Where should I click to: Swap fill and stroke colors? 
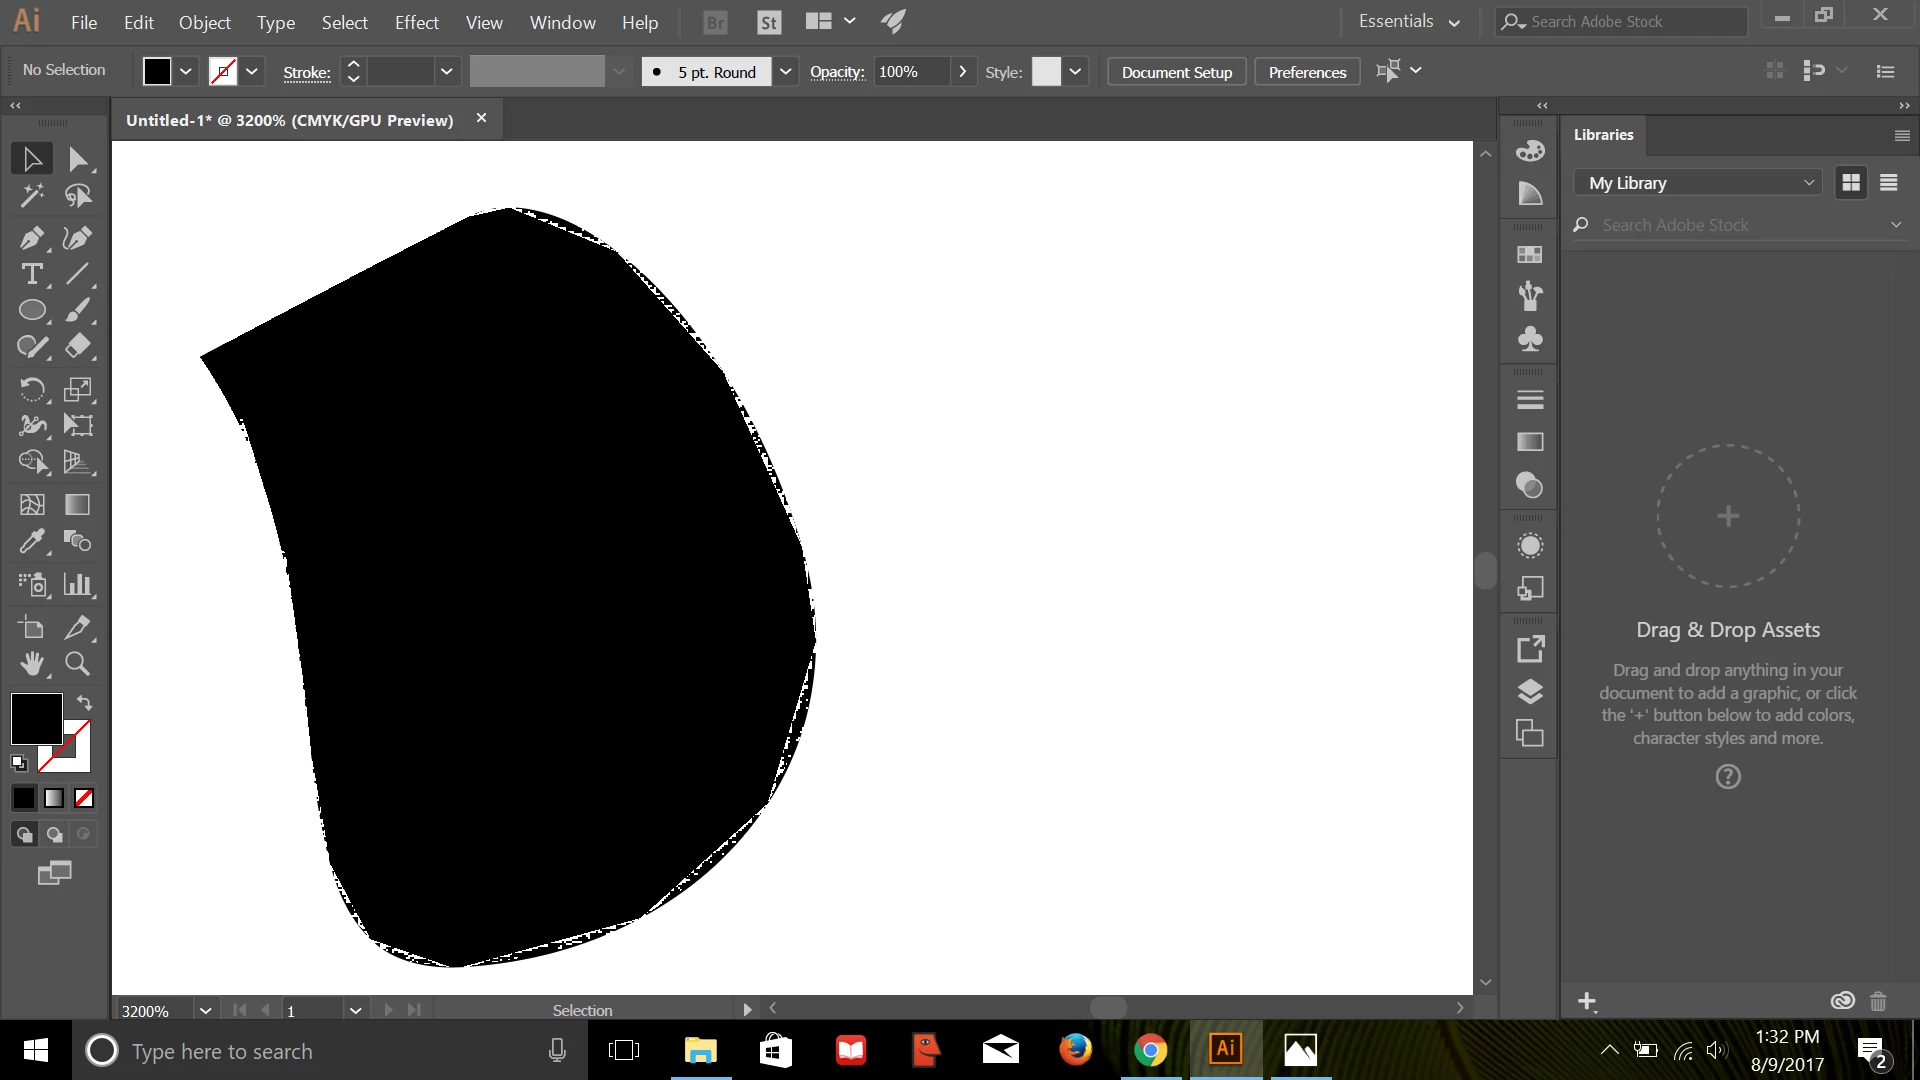point(85,703)
